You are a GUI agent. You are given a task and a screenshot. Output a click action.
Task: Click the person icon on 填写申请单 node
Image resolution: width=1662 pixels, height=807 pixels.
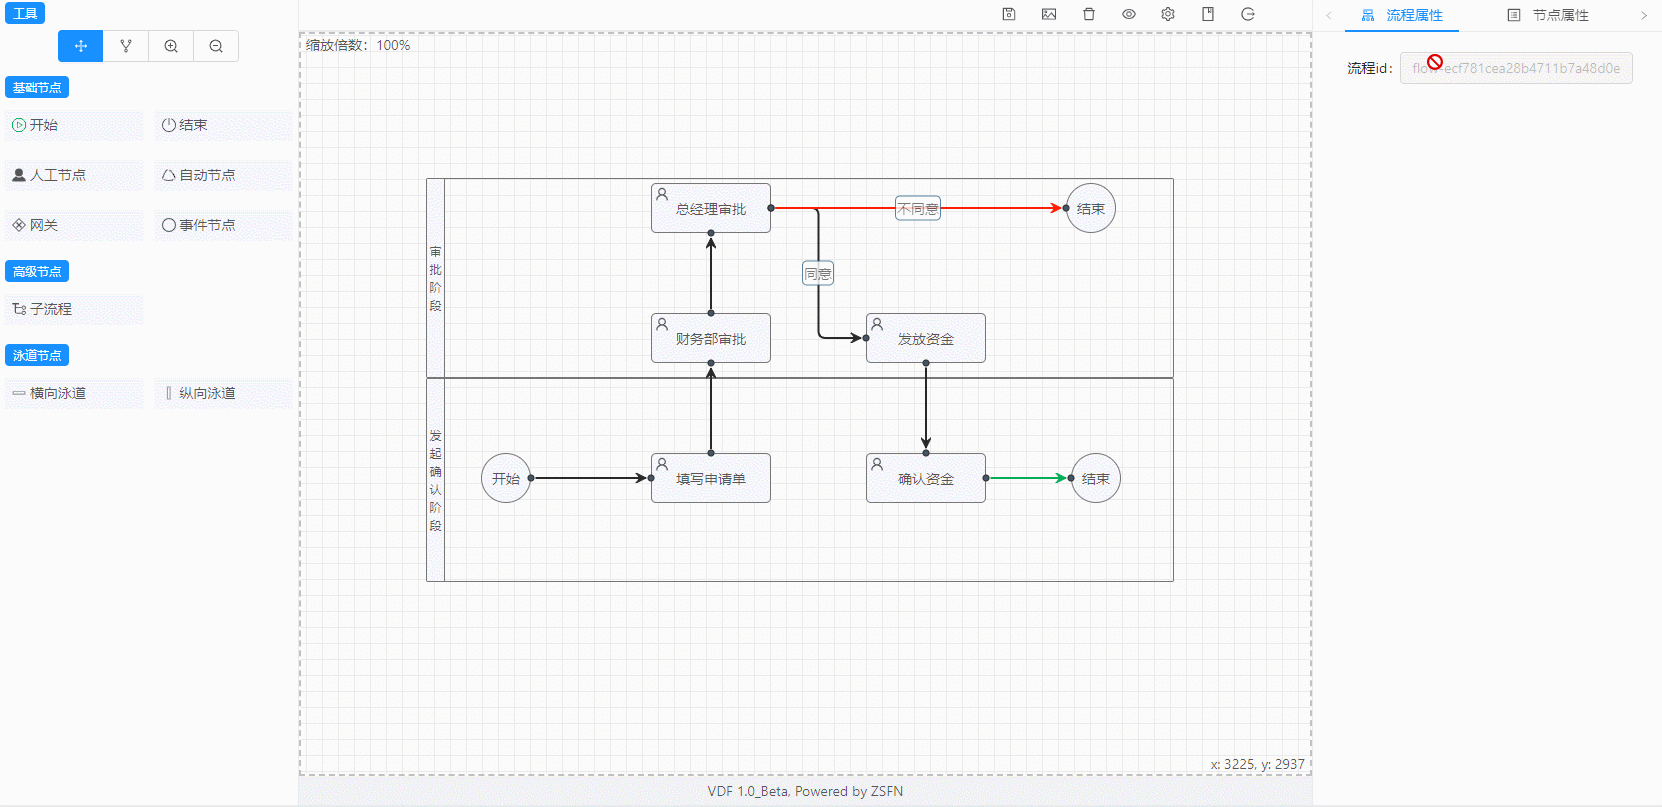pyautogui.click(x=662, y=464)
